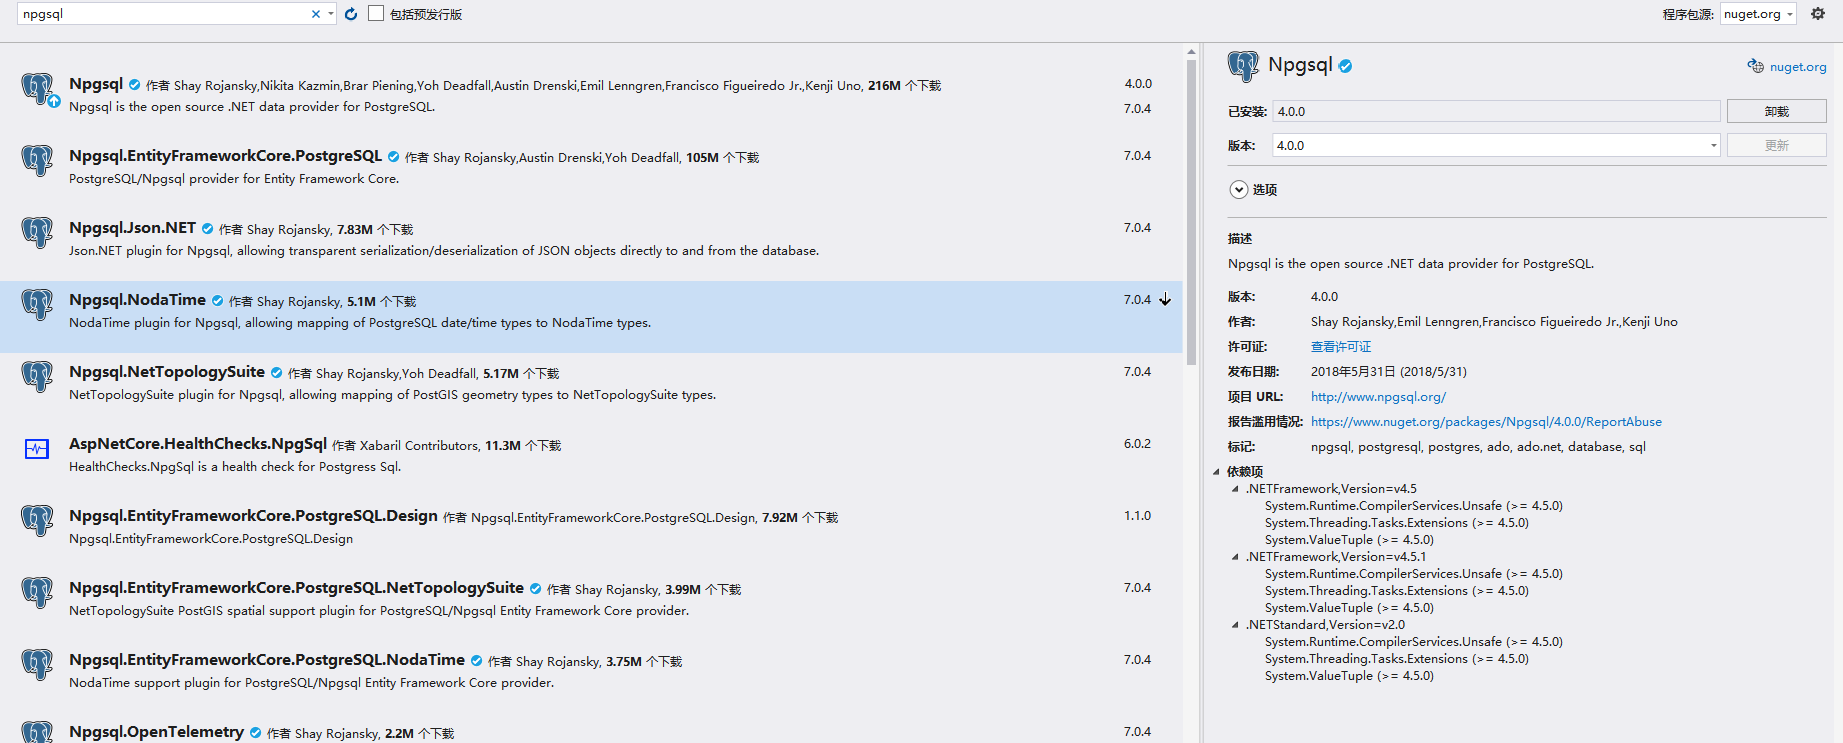Screen dimensions: 1843x743
Task: Click the update-available badge on Npgsql icon
Action: [54, 101]
